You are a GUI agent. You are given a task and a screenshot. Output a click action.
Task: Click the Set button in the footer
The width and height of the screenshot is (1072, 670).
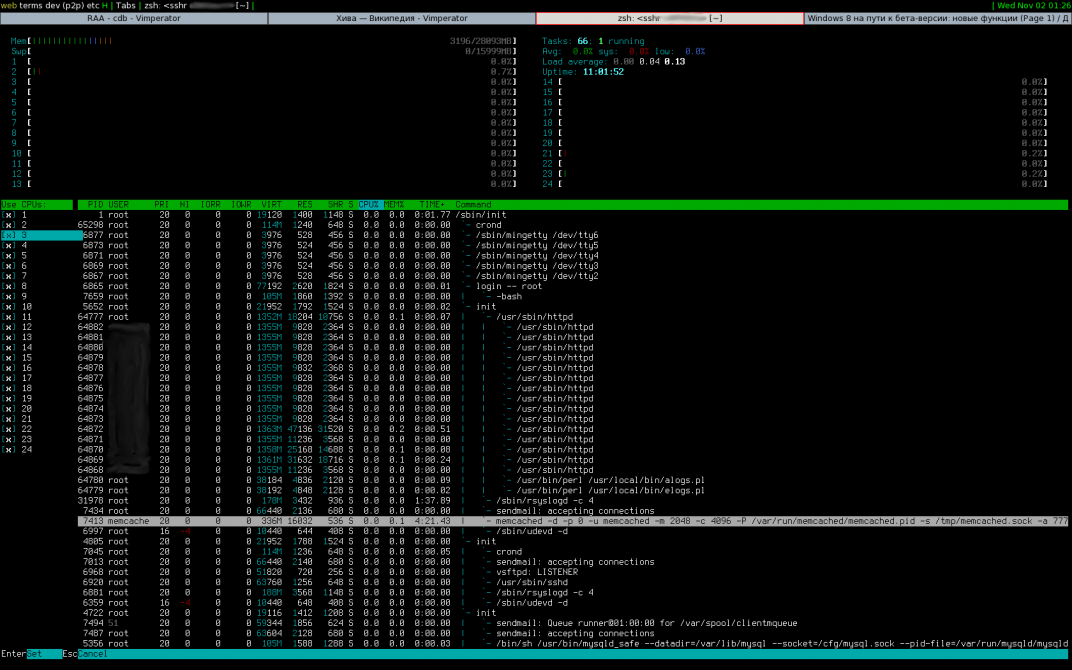pyautogui.click(x=44, y=654)
